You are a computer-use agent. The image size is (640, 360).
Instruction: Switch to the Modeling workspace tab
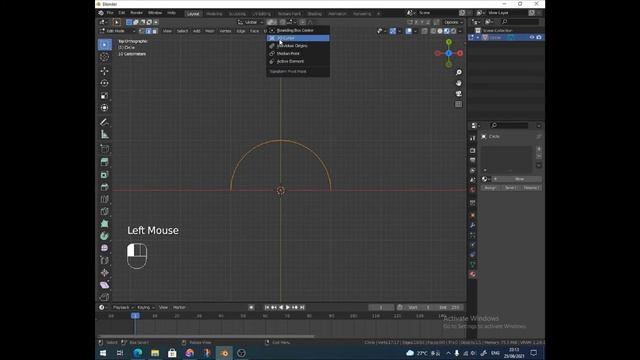[214, 13]
